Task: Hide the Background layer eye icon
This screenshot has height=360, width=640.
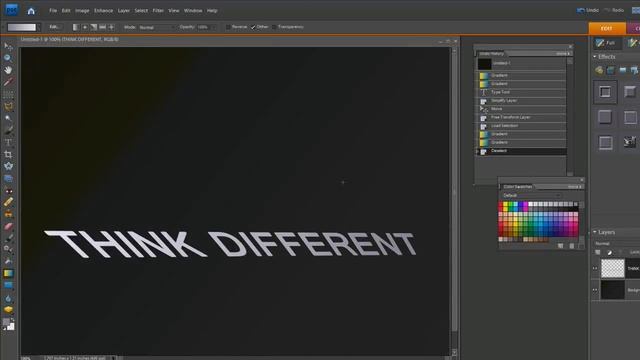Action: tap(595, 290)
